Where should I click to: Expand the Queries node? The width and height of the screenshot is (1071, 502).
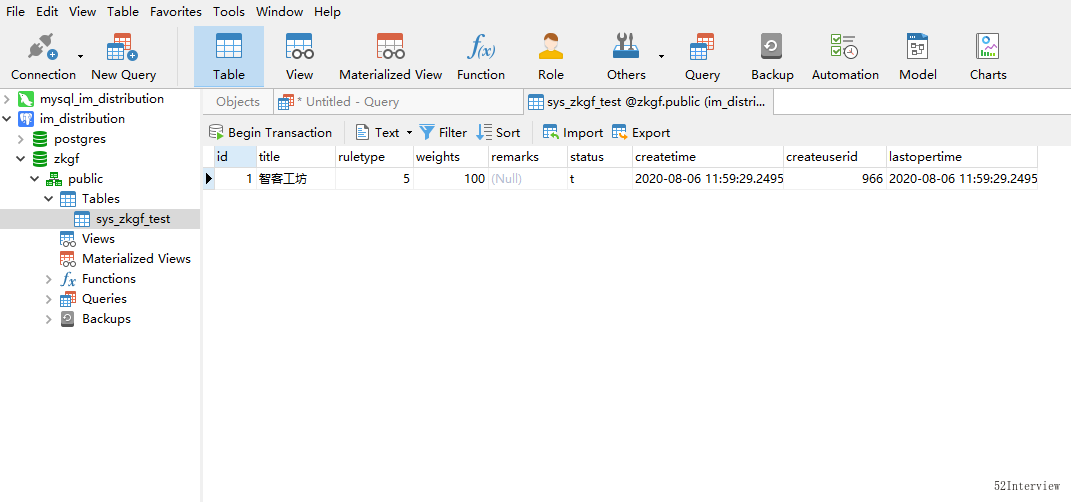click(48, 298)
